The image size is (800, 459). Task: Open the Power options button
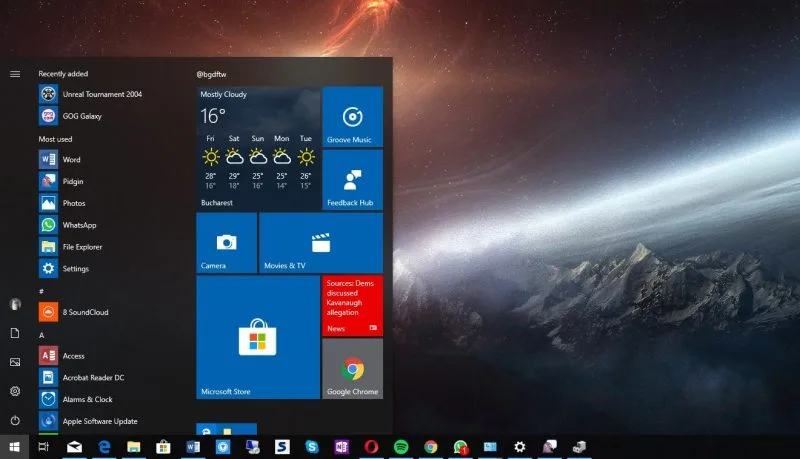tap(15, 421)
